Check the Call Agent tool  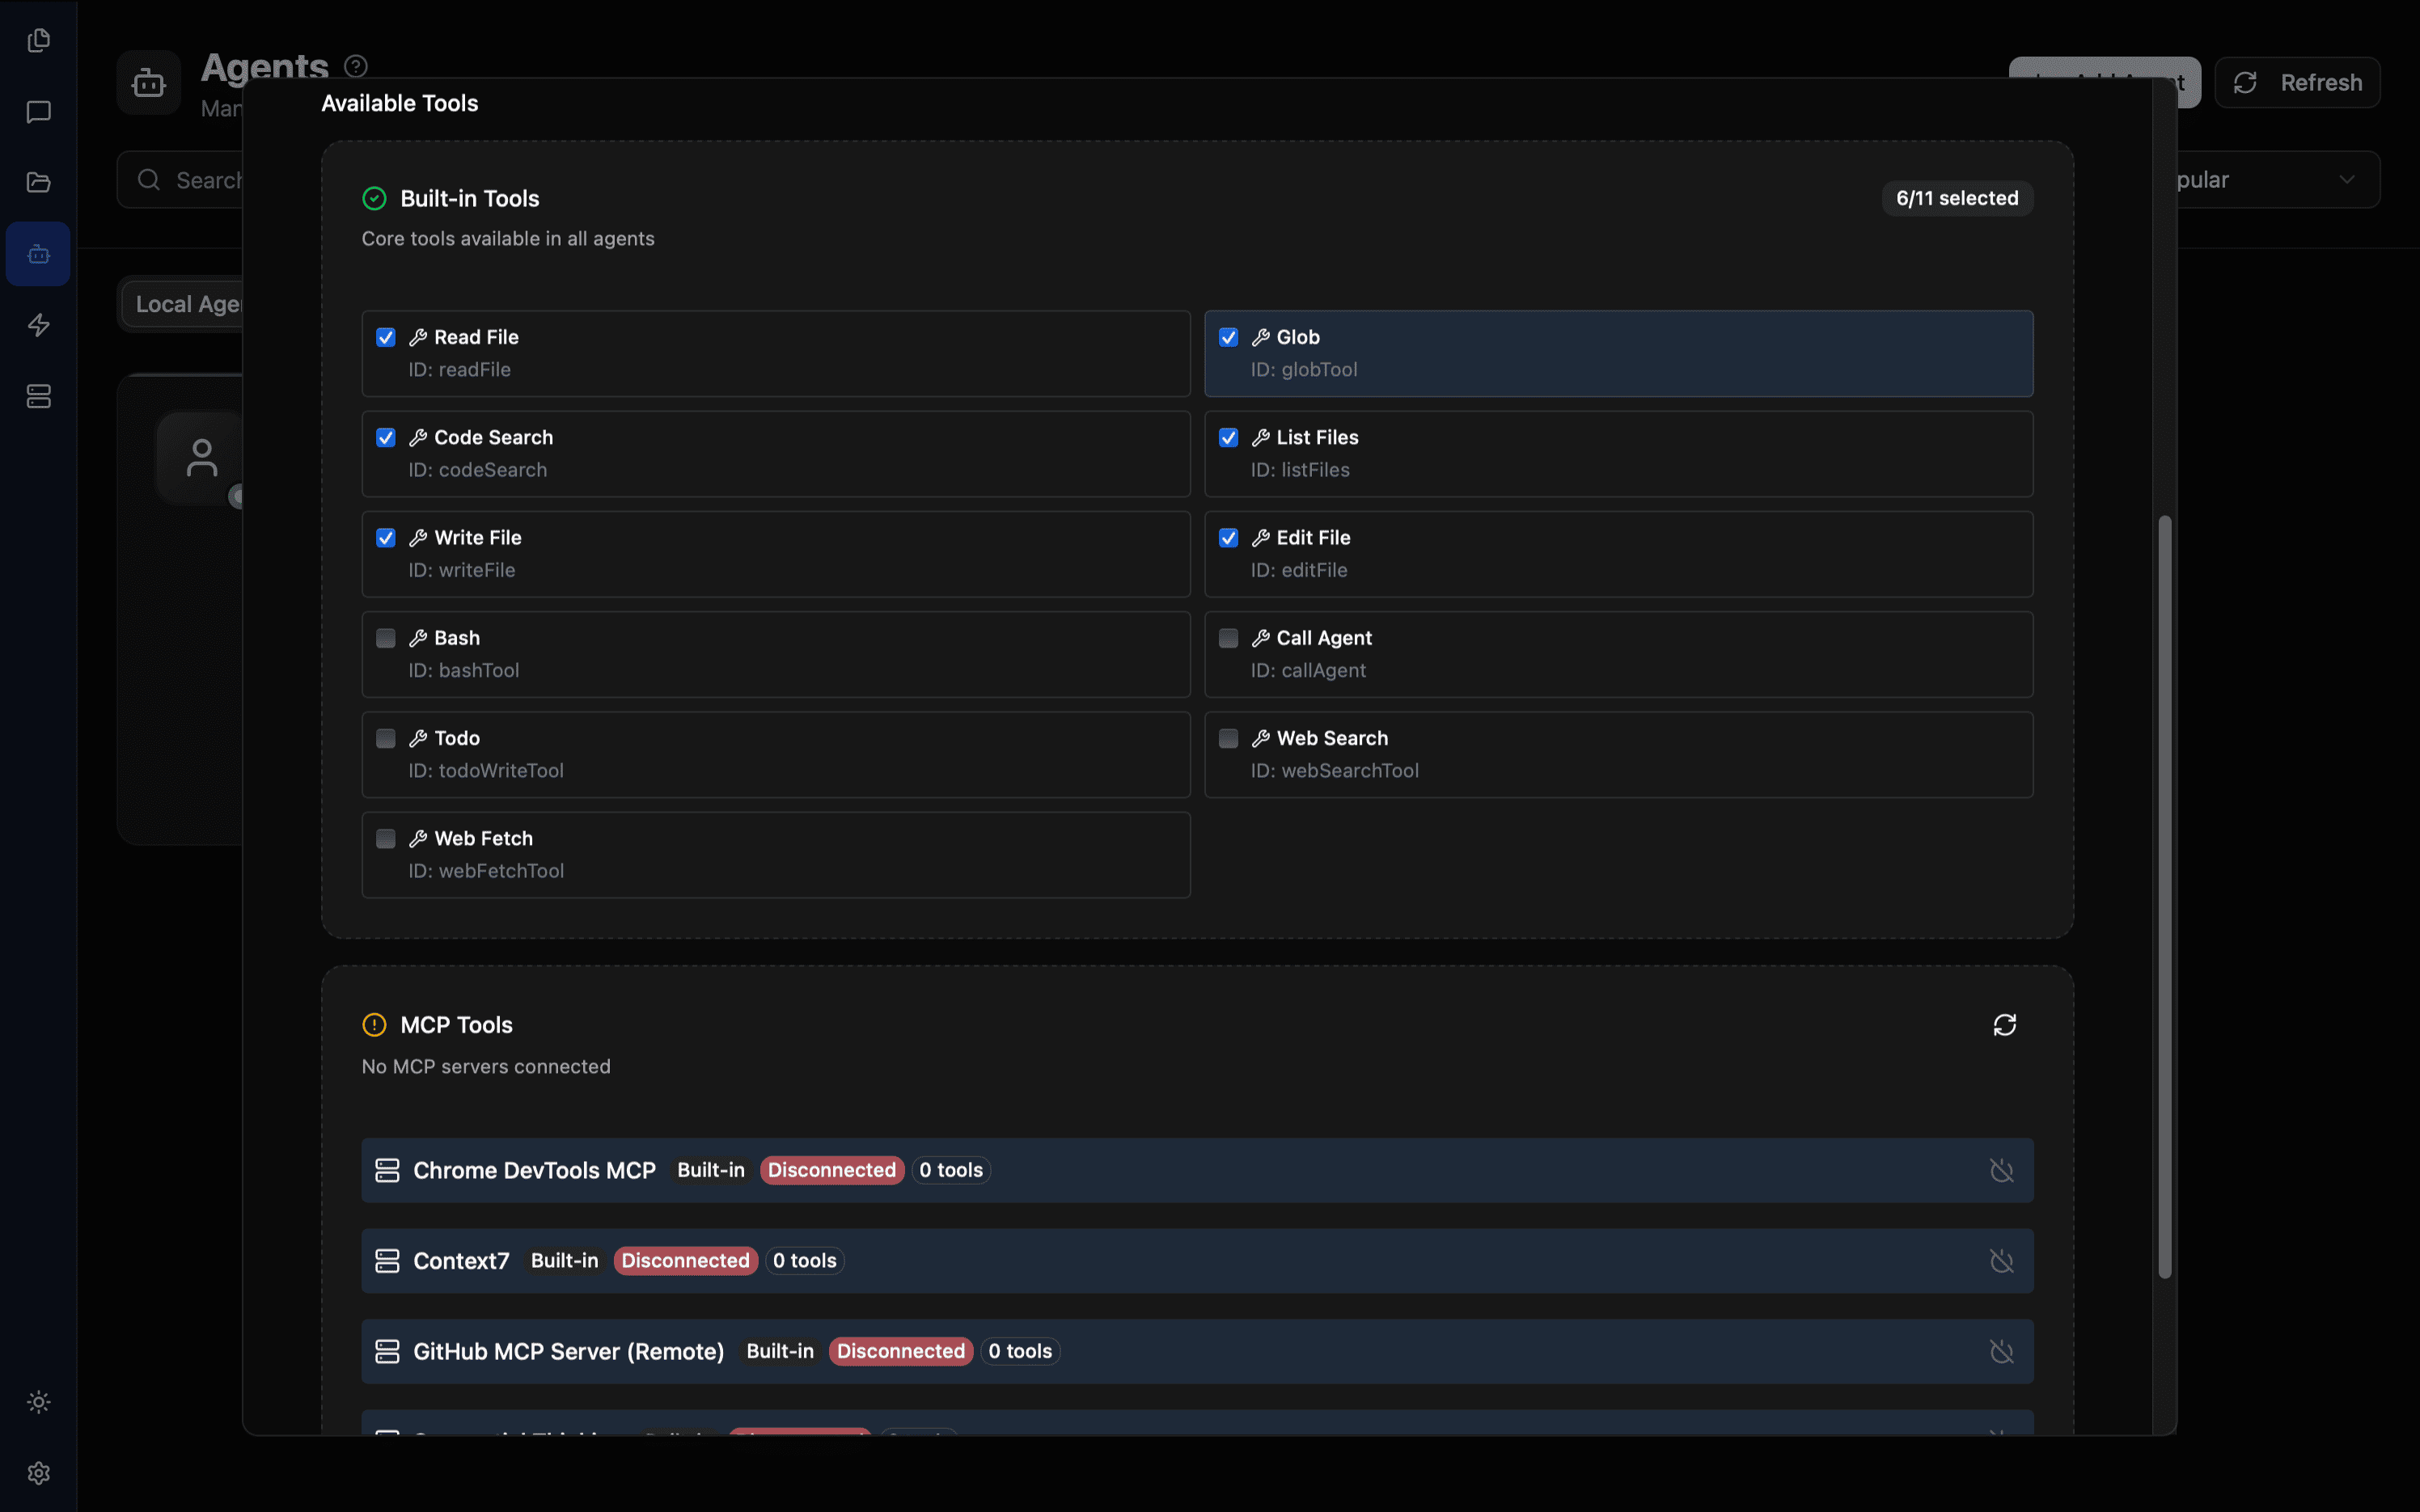tap(1228, 638)
